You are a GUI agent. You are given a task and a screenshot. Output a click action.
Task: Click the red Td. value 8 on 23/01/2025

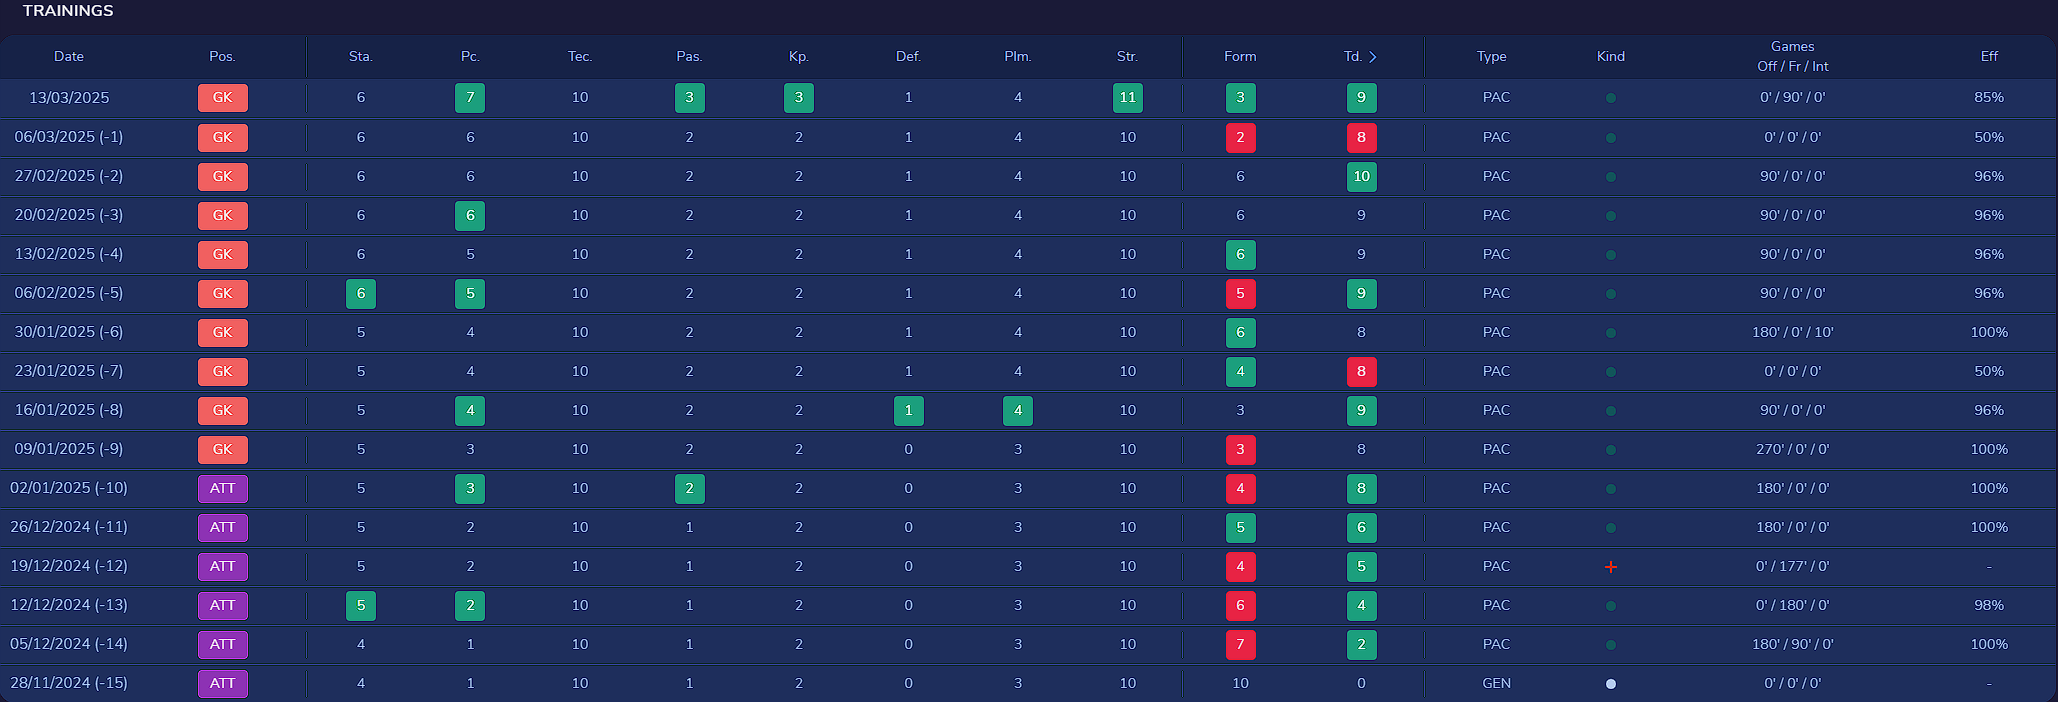click(1361, 371)
